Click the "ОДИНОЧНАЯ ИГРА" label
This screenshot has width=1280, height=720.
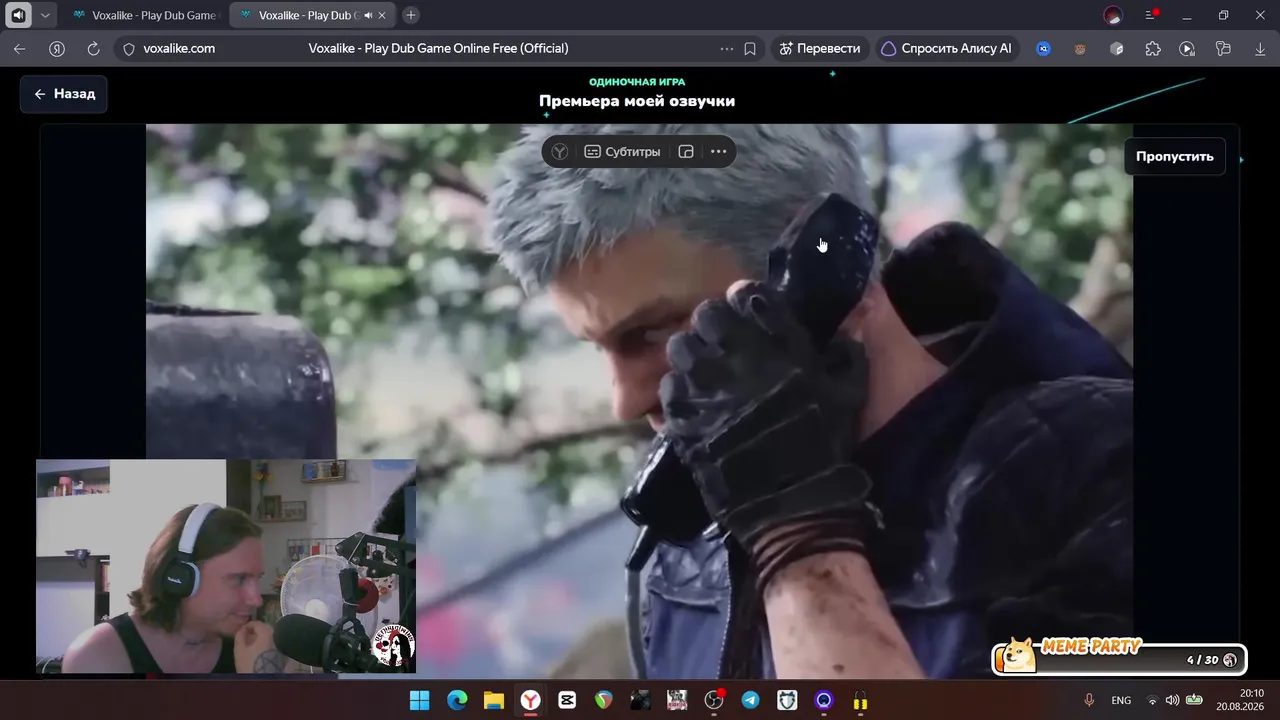tap(637, 82)
